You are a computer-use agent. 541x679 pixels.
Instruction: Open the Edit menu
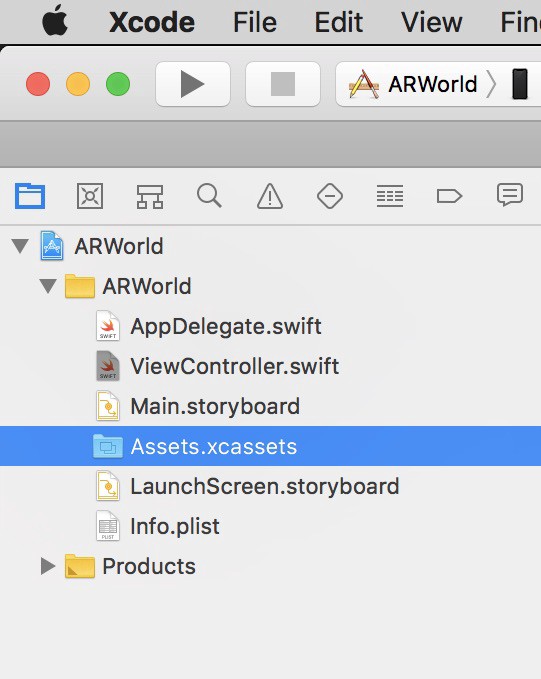(x=338, y=22)
